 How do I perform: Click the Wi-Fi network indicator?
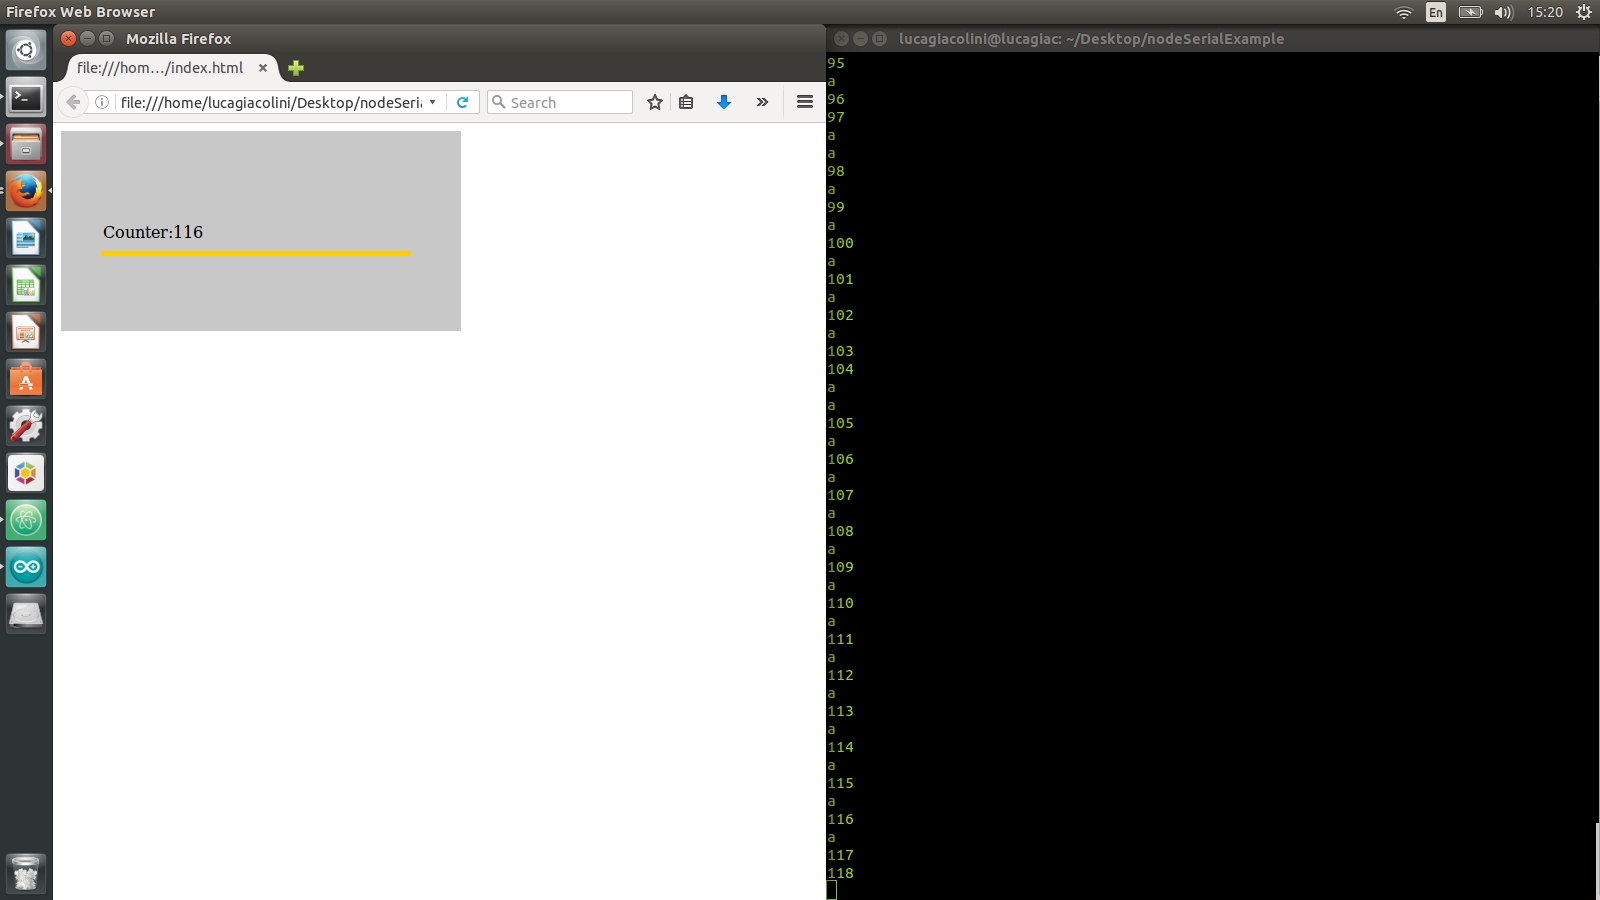point(1404,12)
